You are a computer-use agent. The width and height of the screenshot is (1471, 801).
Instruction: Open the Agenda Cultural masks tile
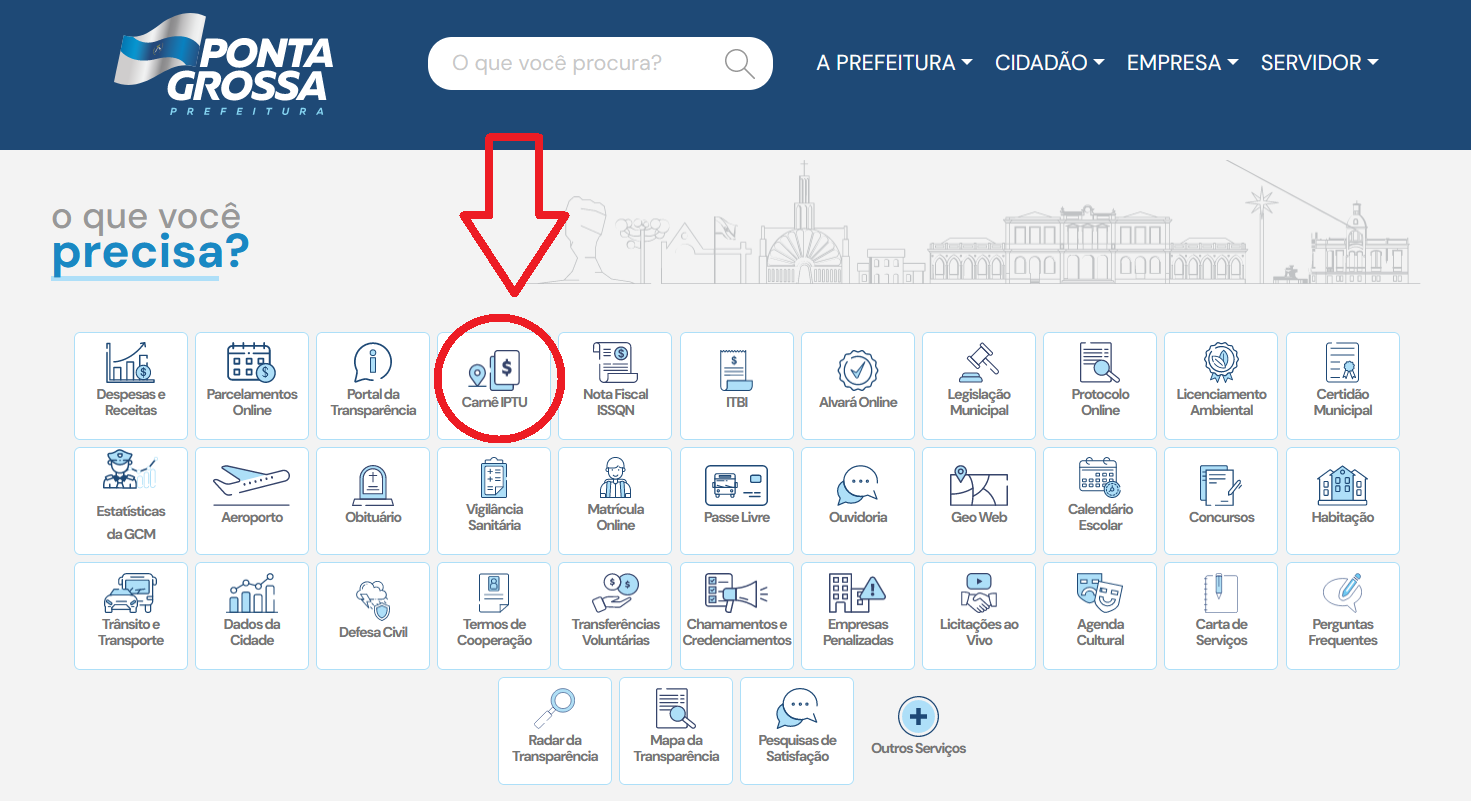[x=1100, y=616]
